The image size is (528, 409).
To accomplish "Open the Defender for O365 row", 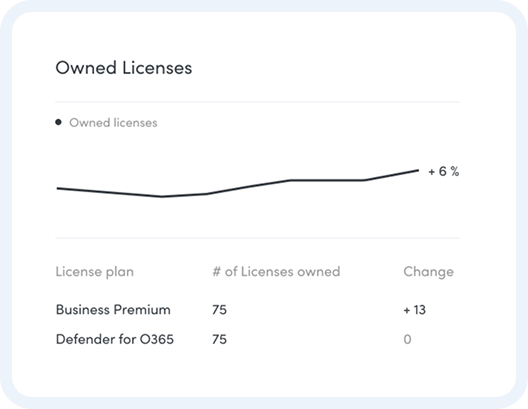I will coord(258,339).
